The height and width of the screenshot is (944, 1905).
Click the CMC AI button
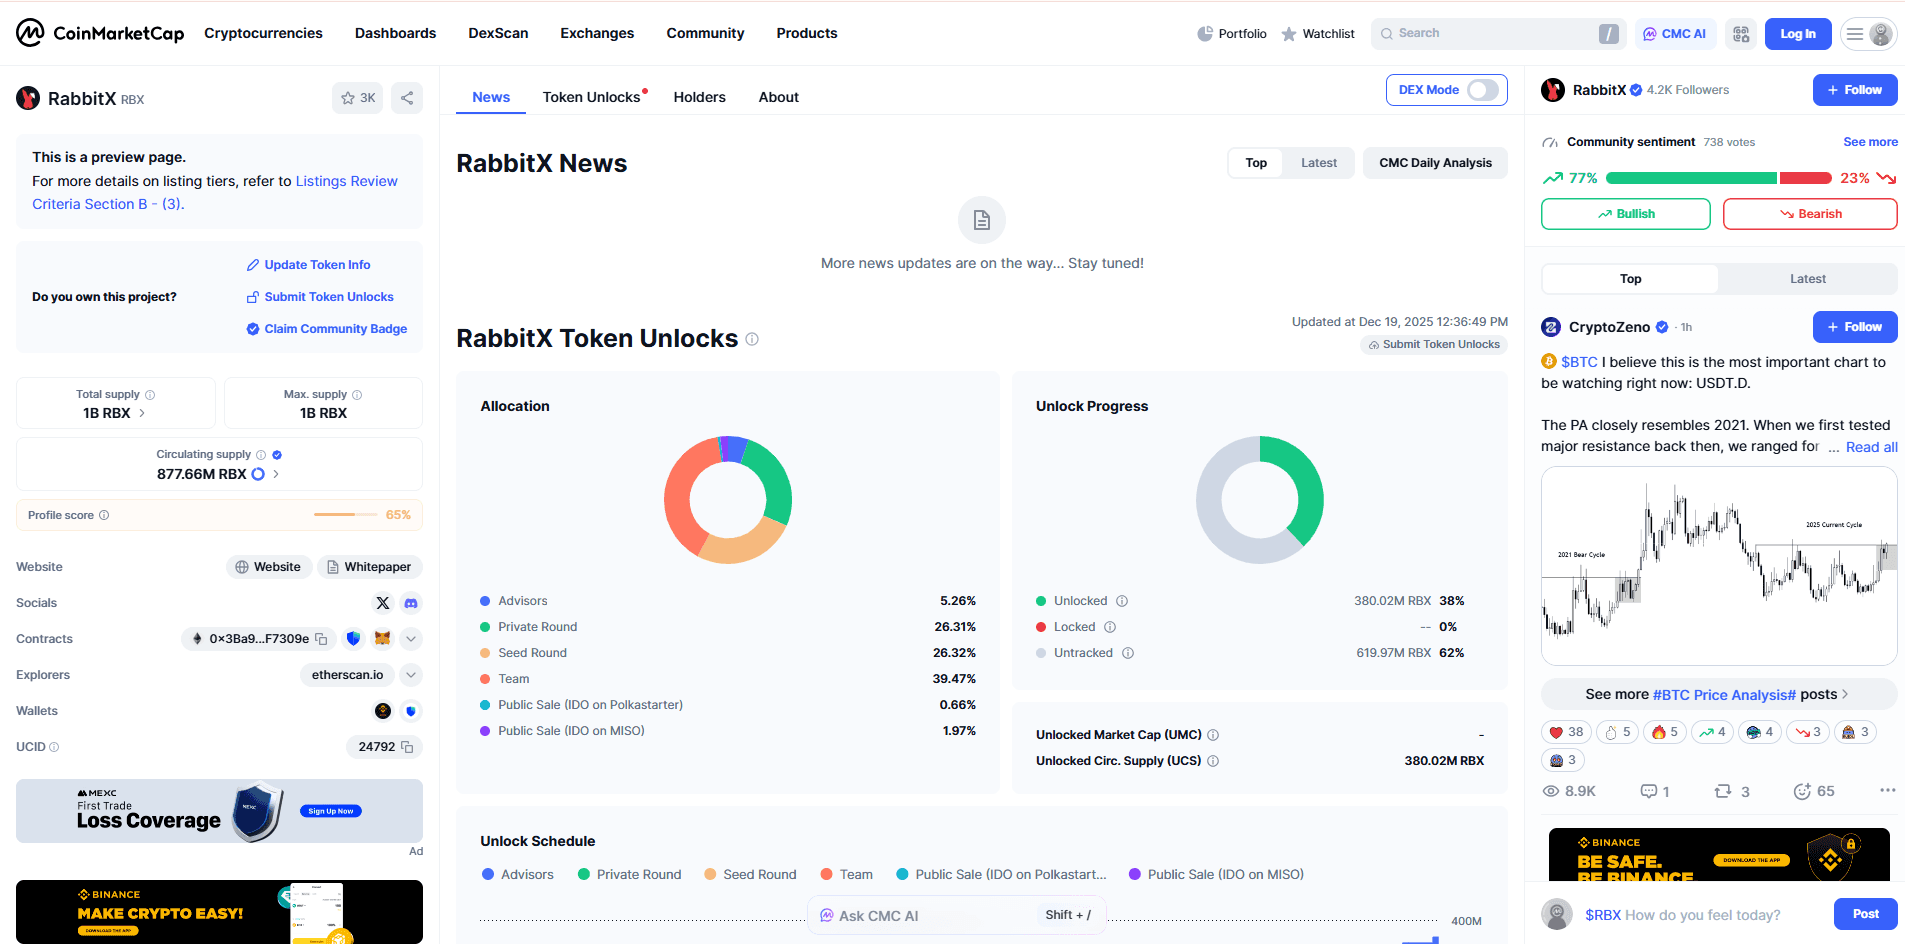click(1675, 34)
